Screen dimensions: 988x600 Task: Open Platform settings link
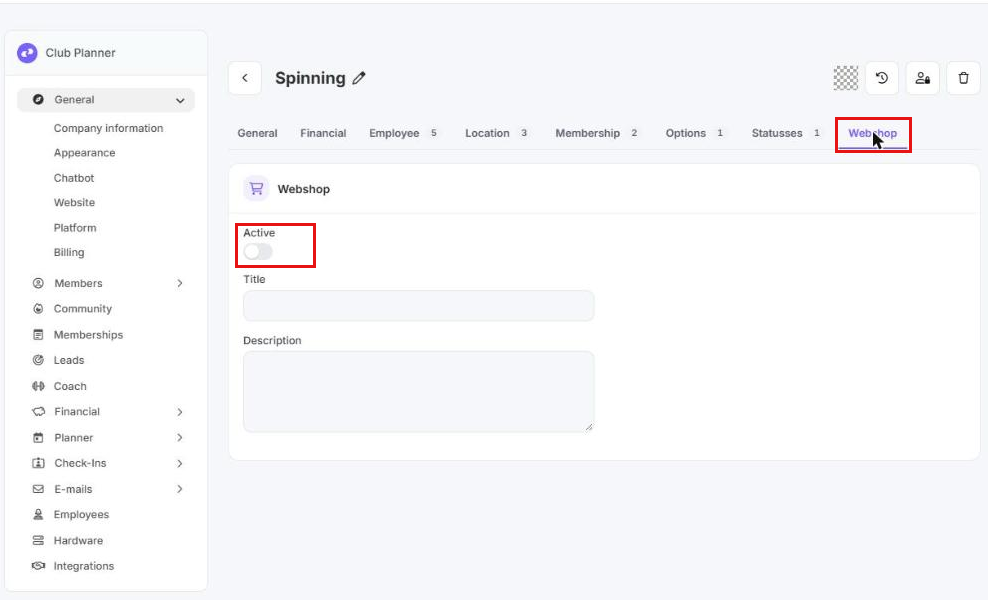(75, 228)
